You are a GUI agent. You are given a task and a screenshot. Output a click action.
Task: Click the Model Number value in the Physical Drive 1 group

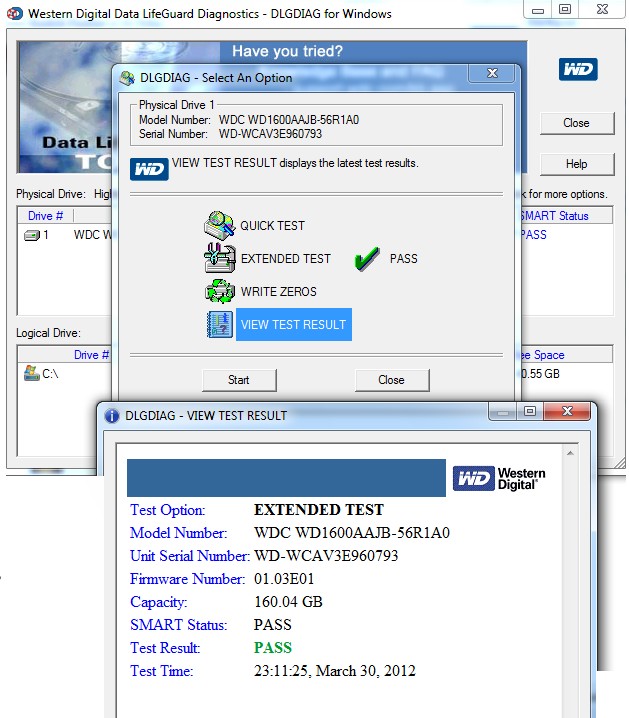pos(289,120)
